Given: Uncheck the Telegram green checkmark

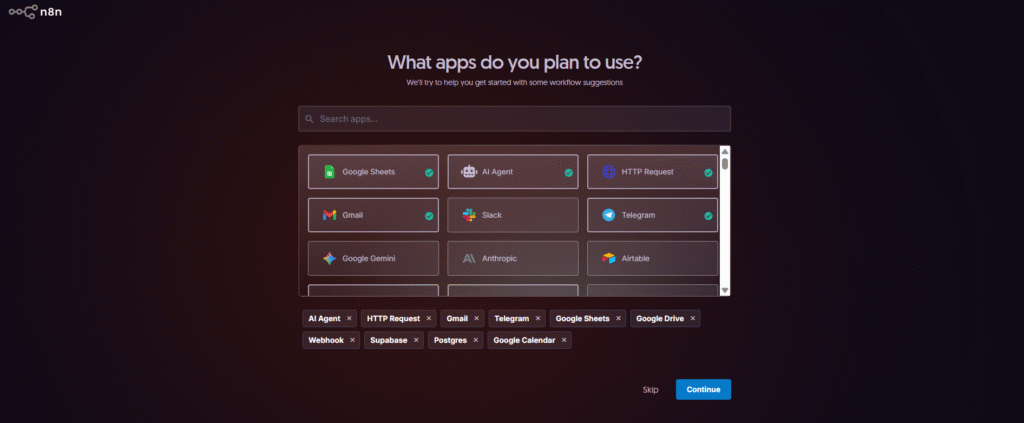Looking at the screenshot, I should 708,215.
